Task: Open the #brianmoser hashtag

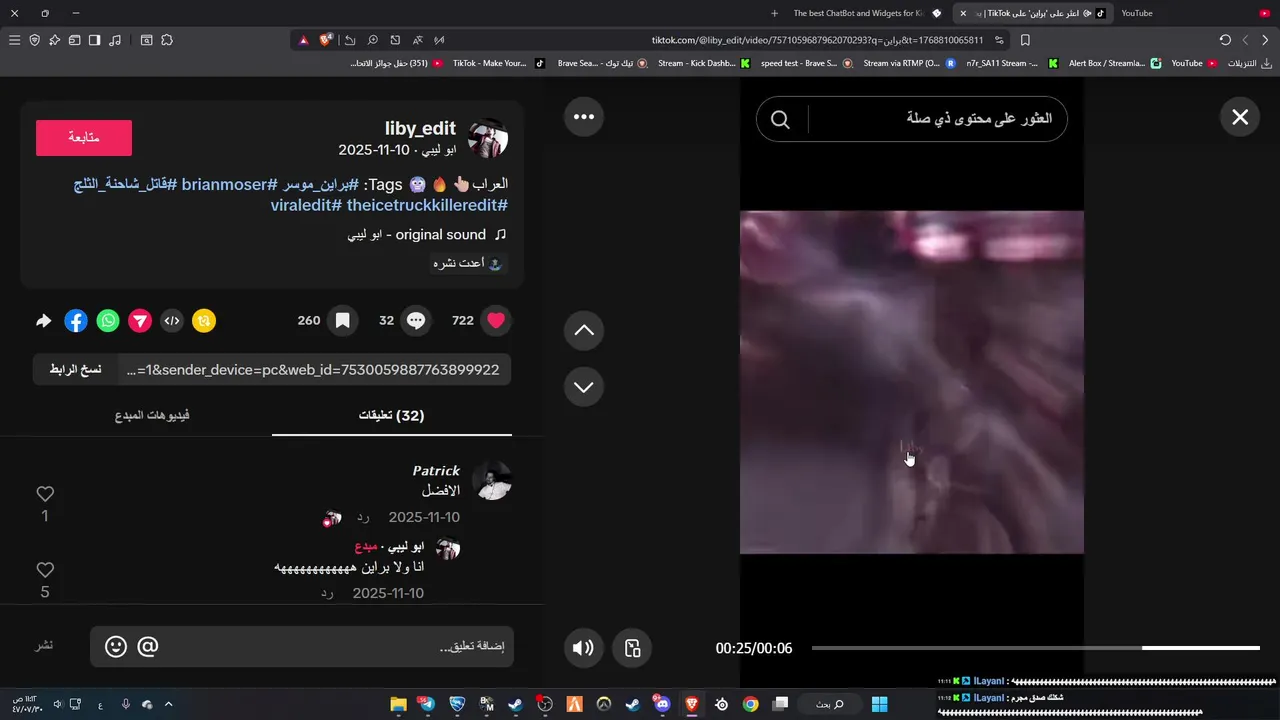Action: point(230,184)
